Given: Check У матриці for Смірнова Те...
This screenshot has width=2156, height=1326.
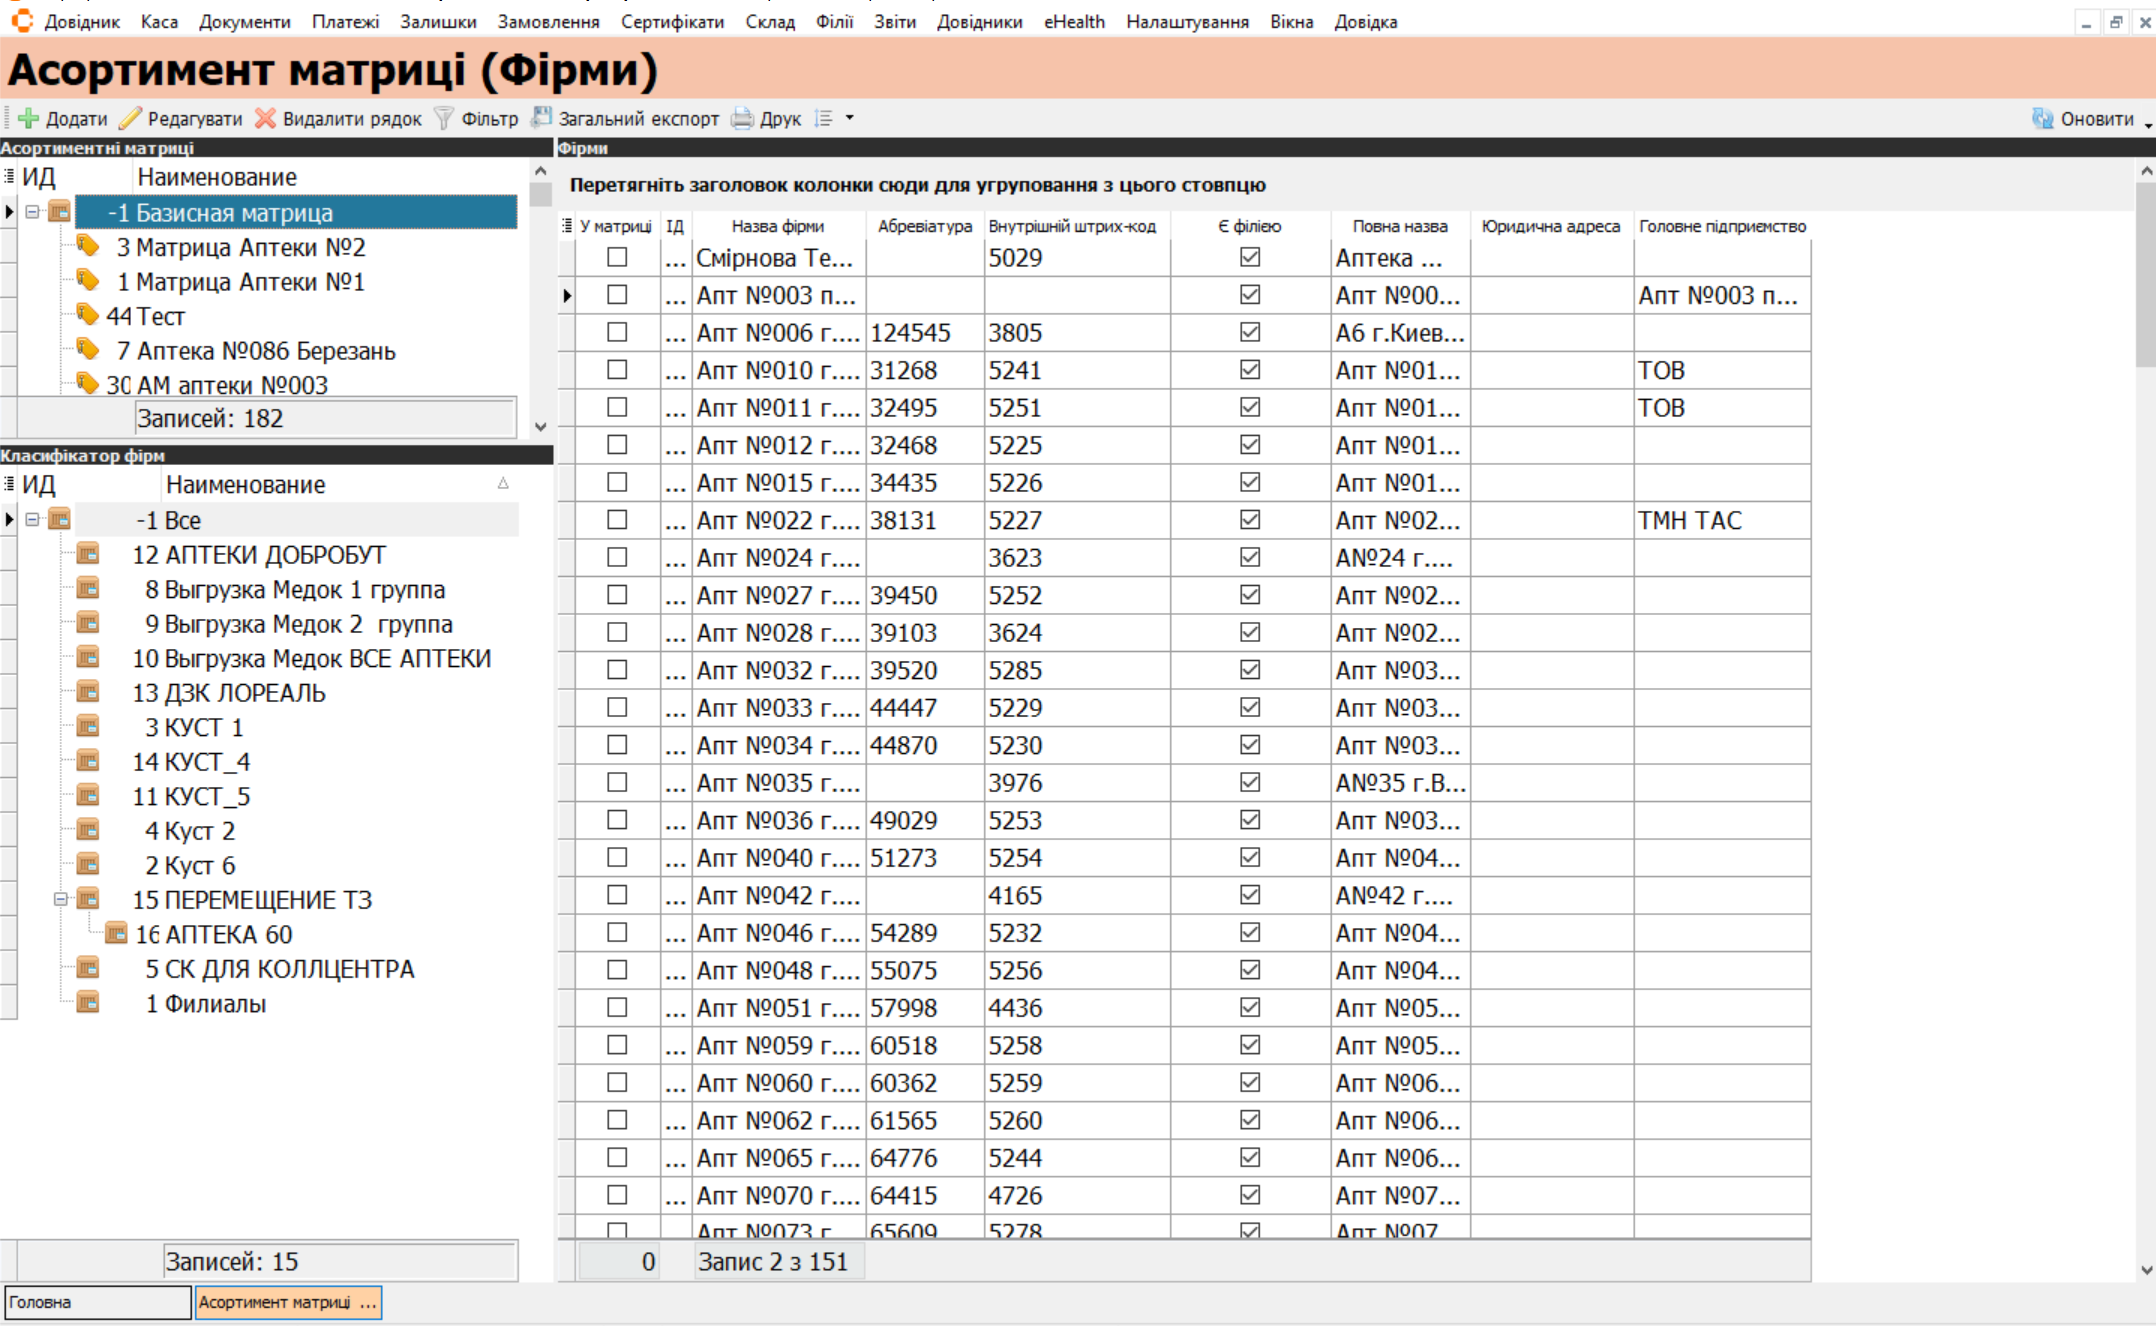Looking at the screenshot, I should 617,257.
